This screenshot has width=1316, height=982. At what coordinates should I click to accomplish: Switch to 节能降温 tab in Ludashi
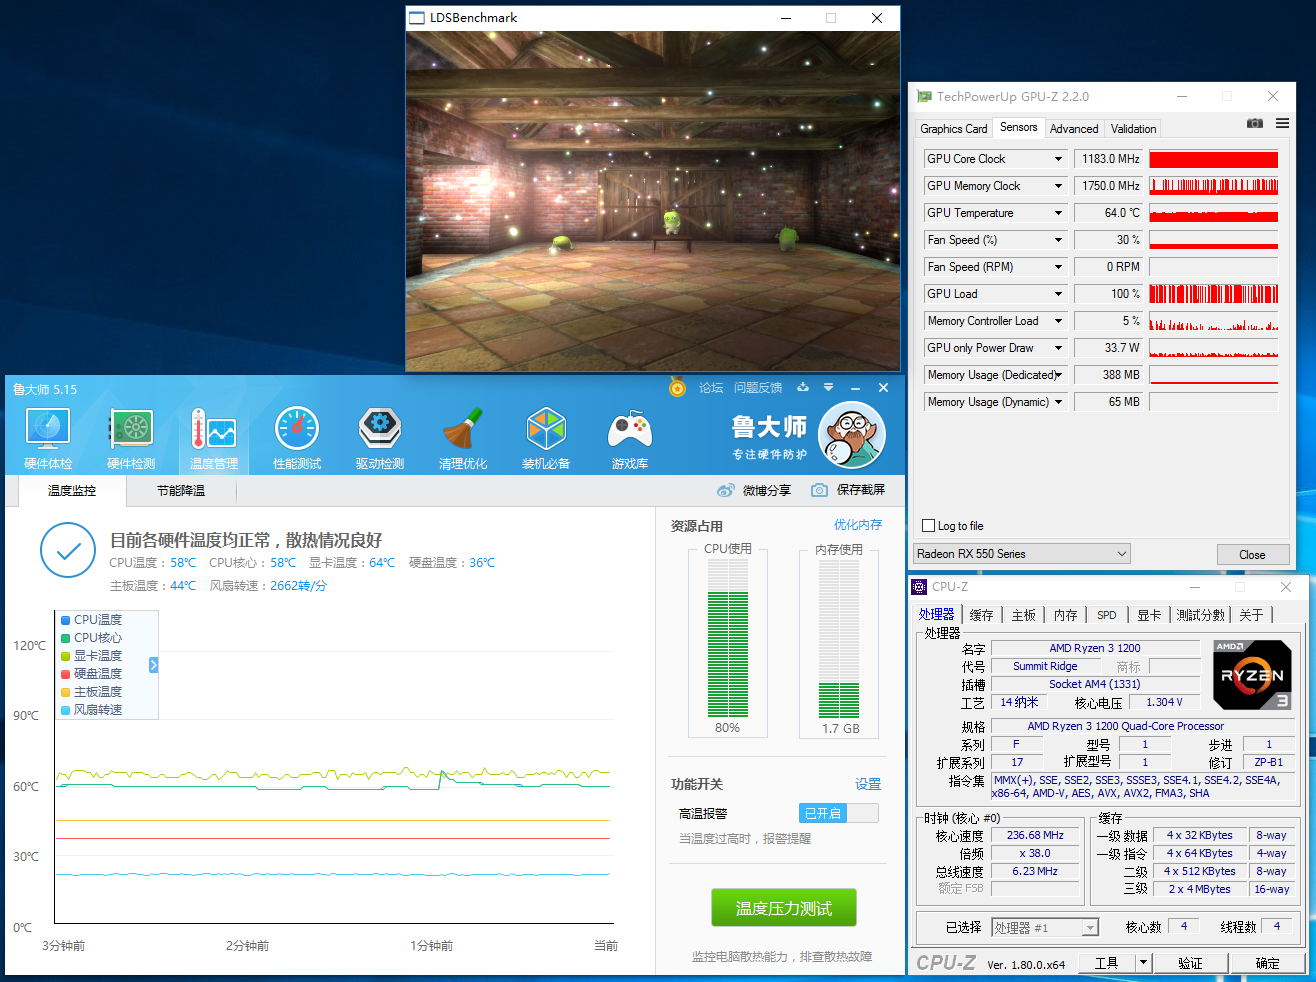tap(181, 491)
